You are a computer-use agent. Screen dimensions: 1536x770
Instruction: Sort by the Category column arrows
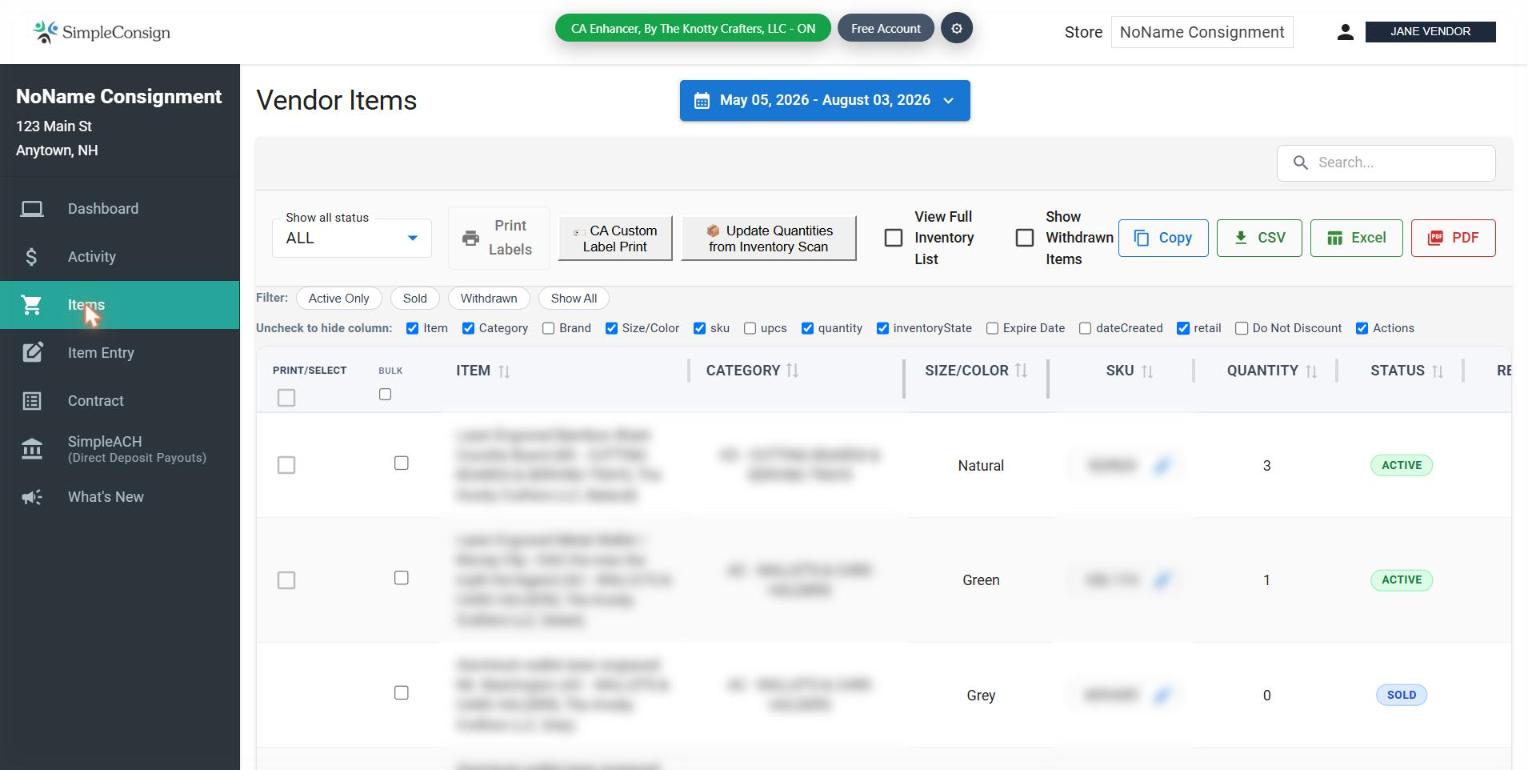click(792, 371)
